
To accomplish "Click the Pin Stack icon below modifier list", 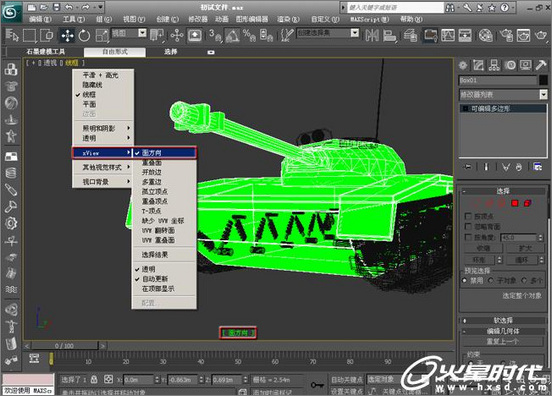I will [x=468, y=167].
